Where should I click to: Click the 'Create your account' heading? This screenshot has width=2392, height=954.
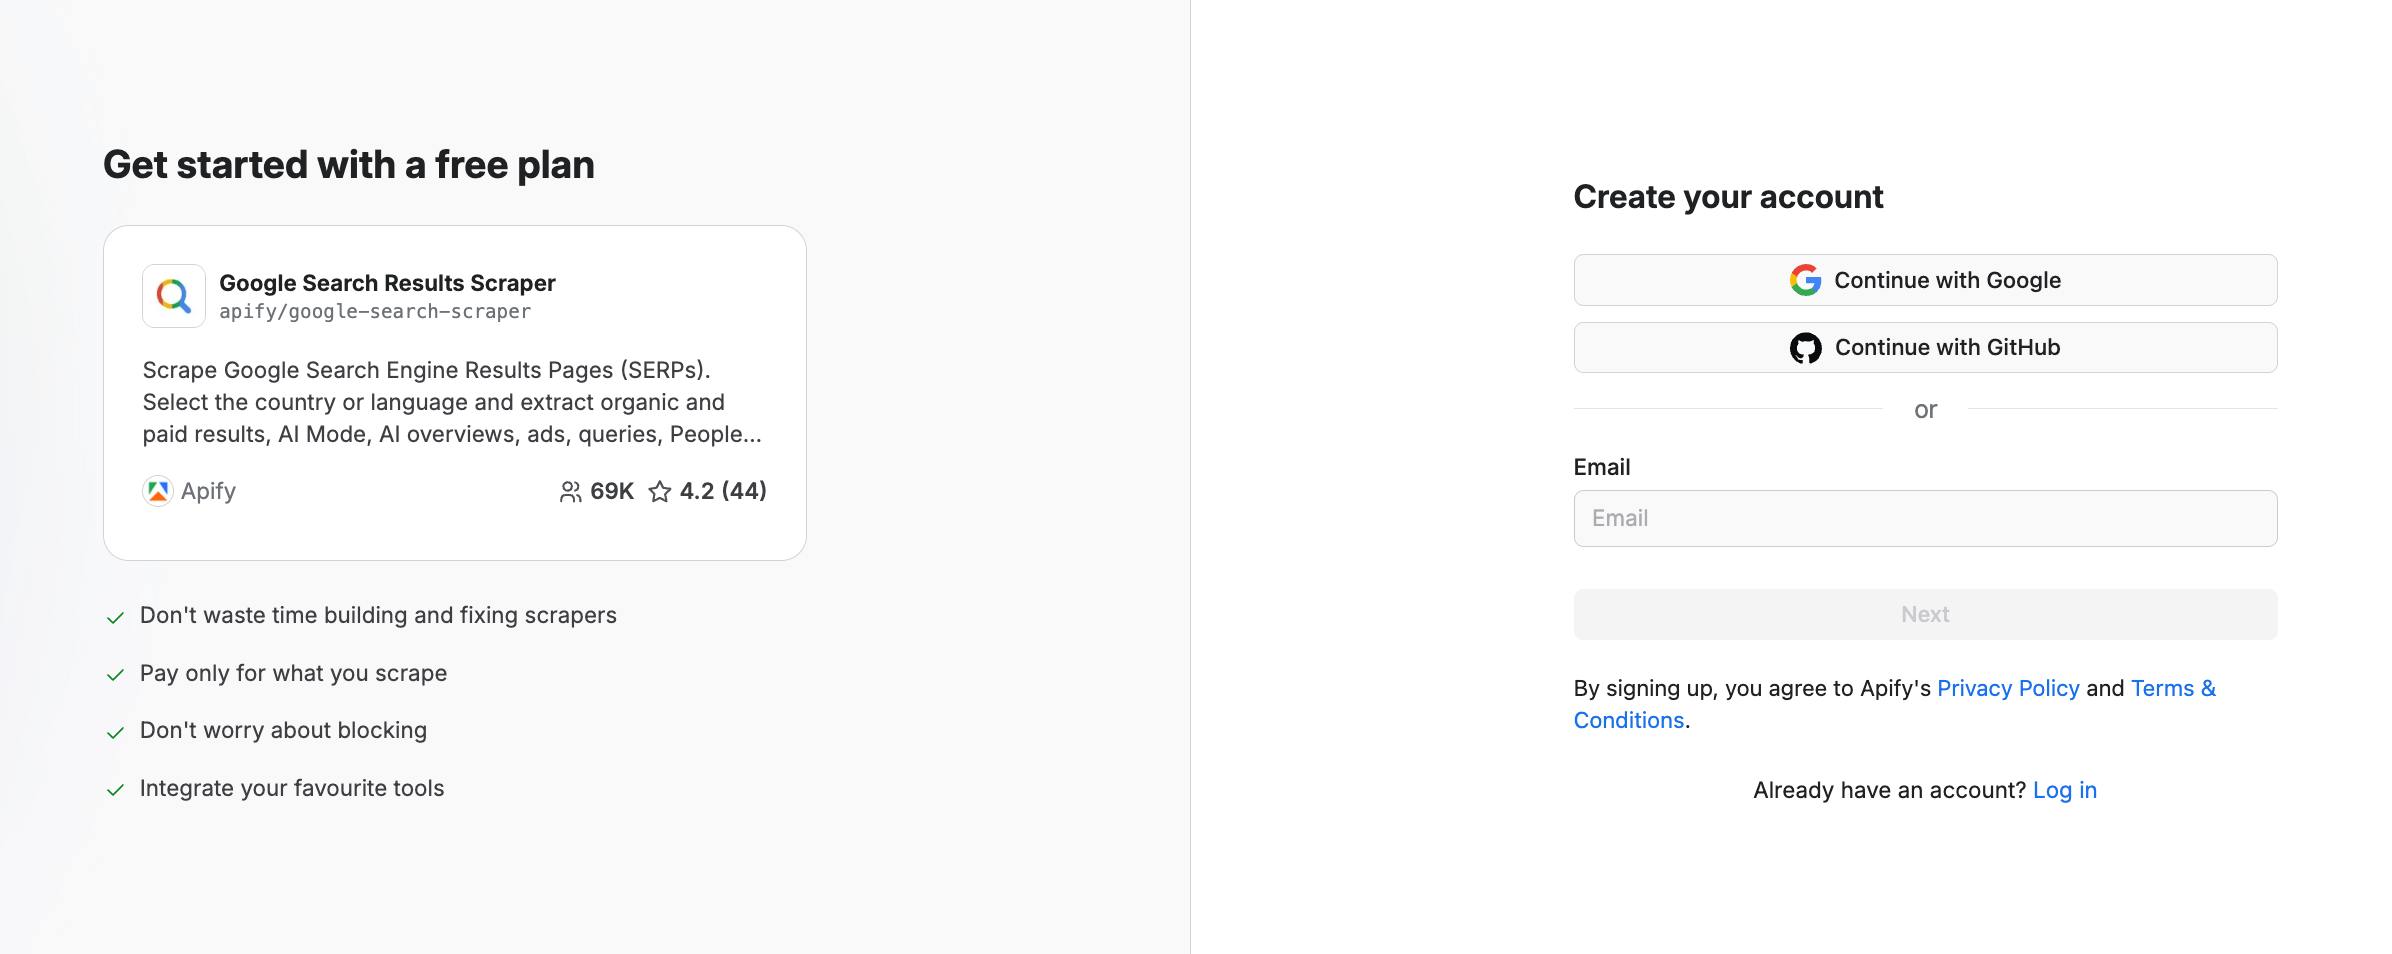[x=1728, y=197]
